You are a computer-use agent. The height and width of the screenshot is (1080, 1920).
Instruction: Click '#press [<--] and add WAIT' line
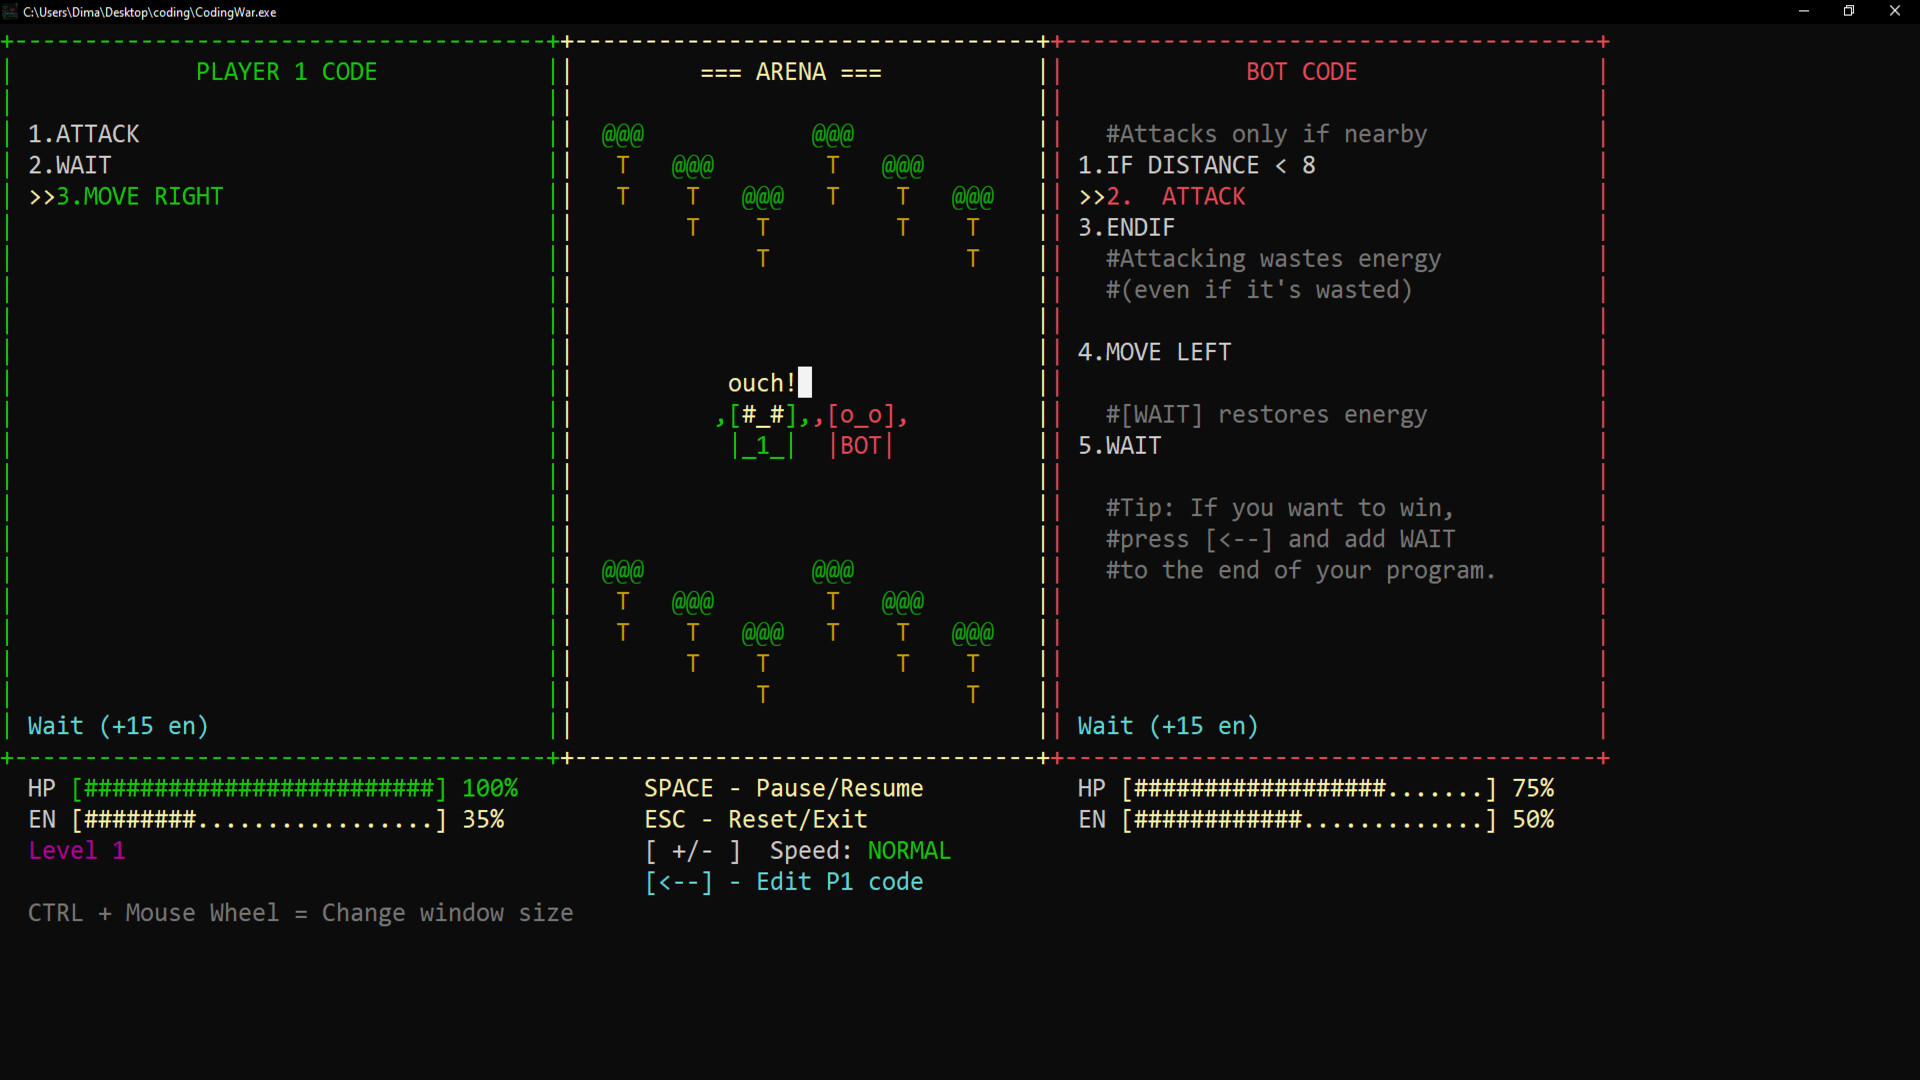pyautogui.click(x=1280, y=539)
